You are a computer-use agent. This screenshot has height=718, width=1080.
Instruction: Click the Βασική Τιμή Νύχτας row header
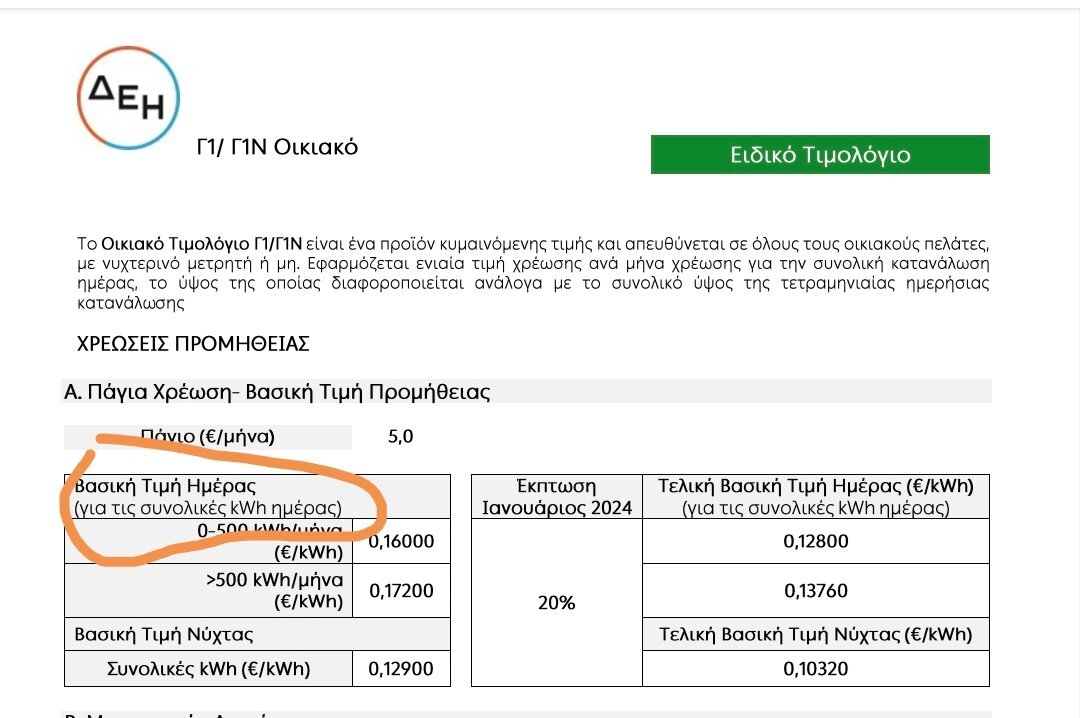(x=257, y=634)
